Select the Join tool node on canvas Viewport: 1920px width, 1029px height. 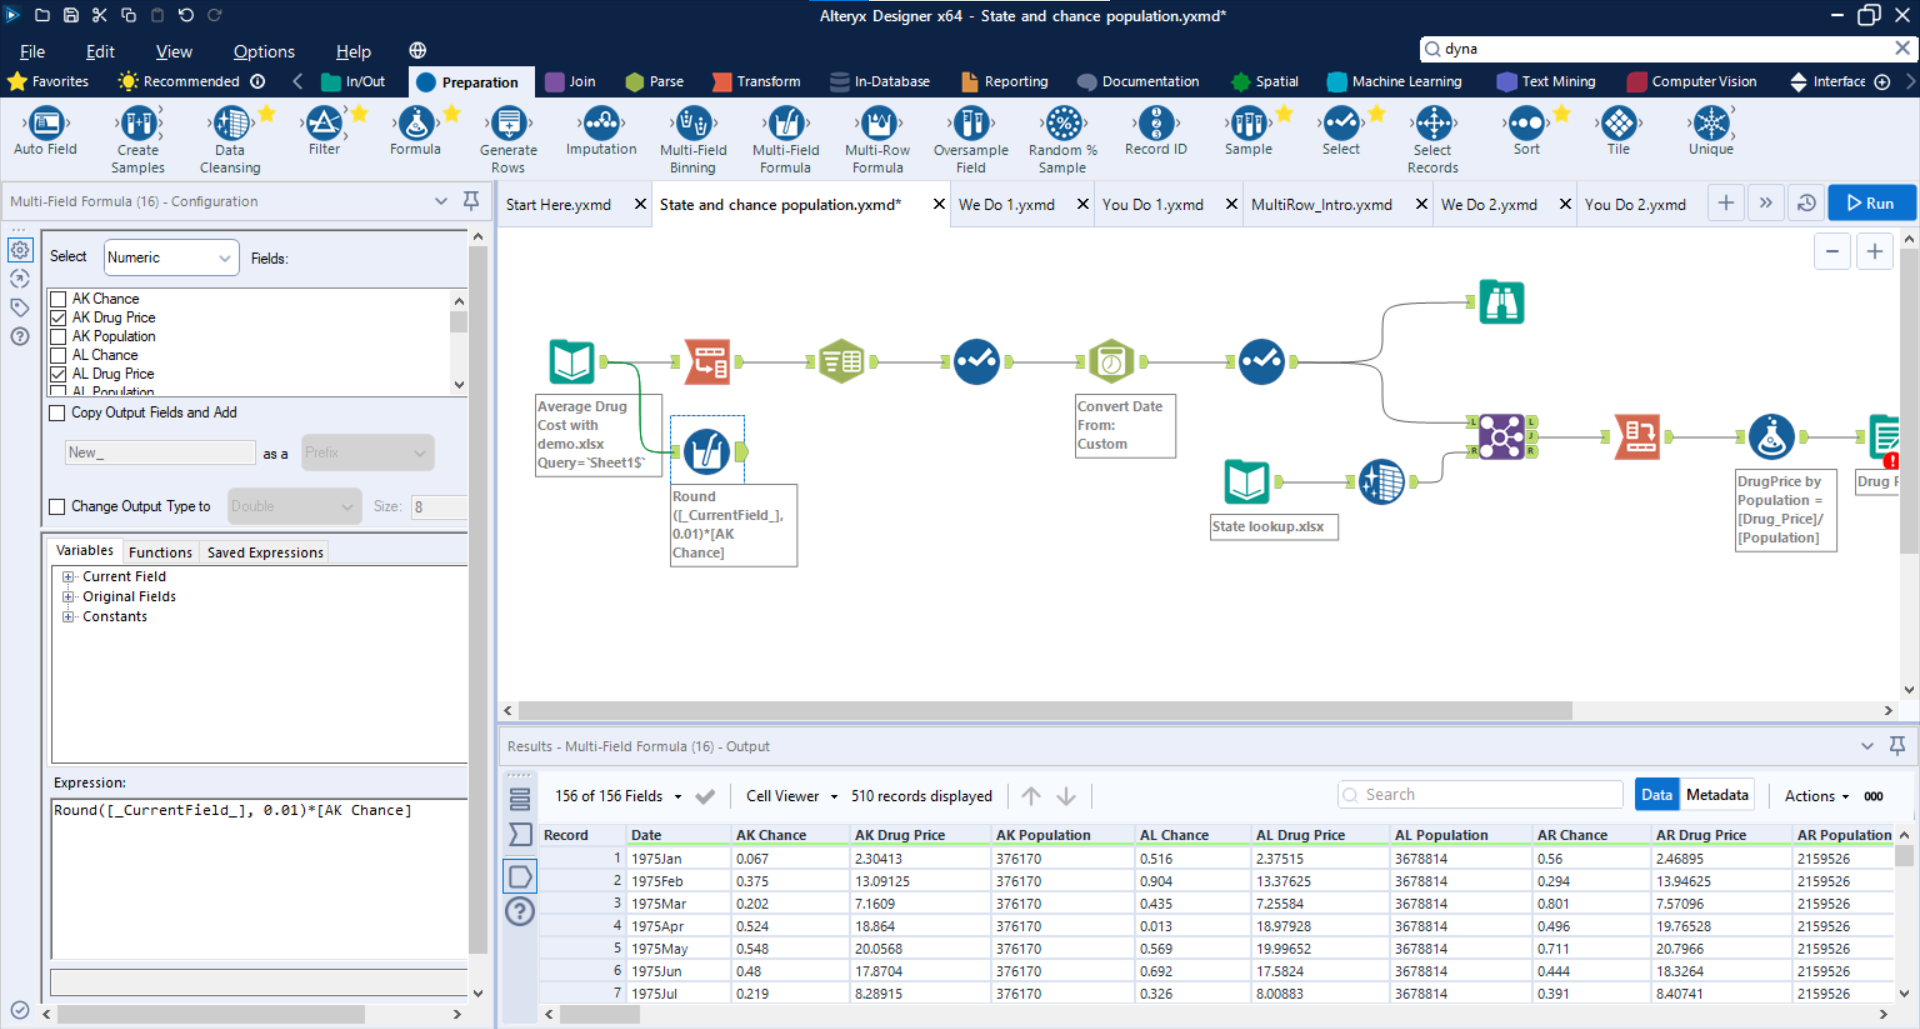(1501, 437)
